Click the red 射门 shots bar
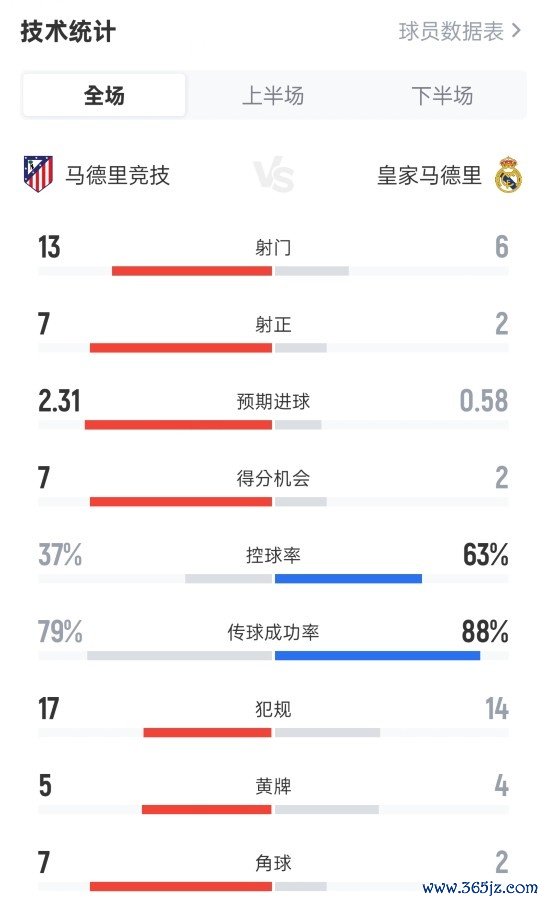545x903 pixels. (192, 271)
